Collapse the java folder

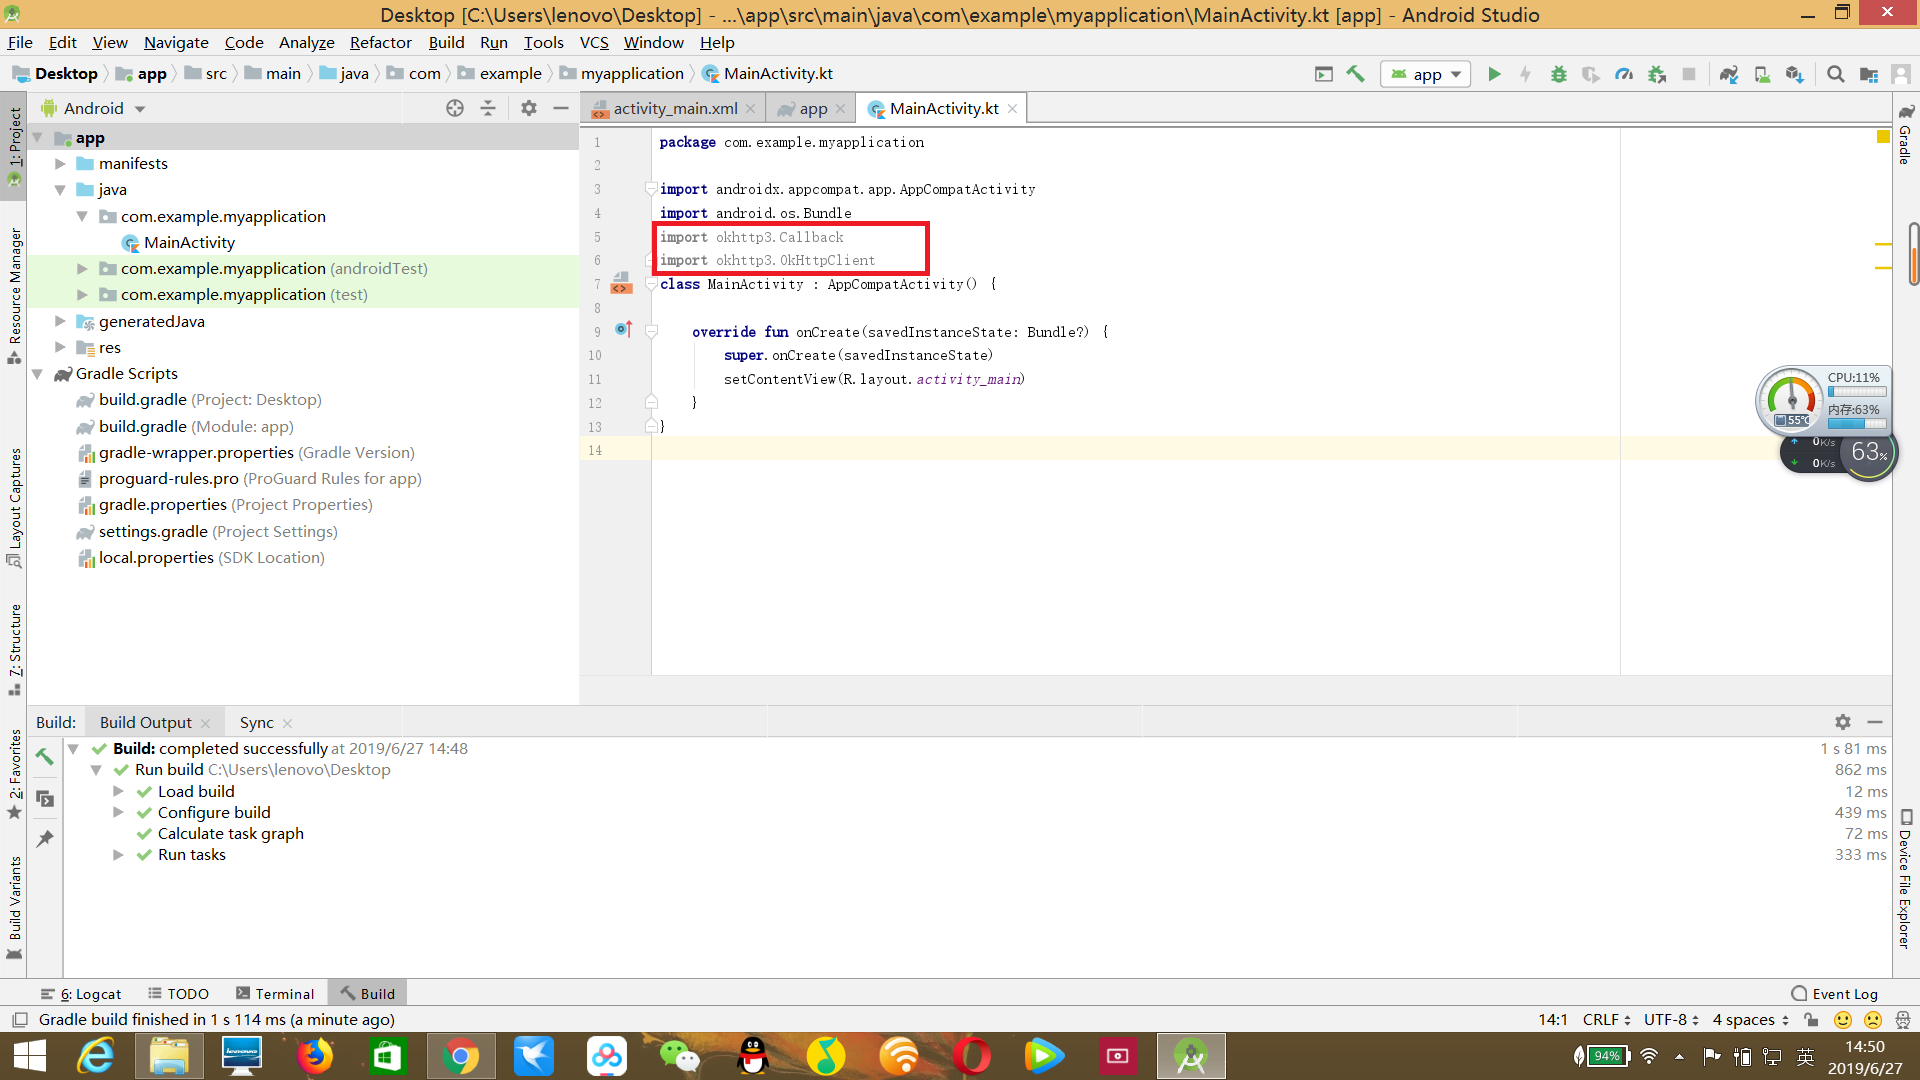point(60,190)
